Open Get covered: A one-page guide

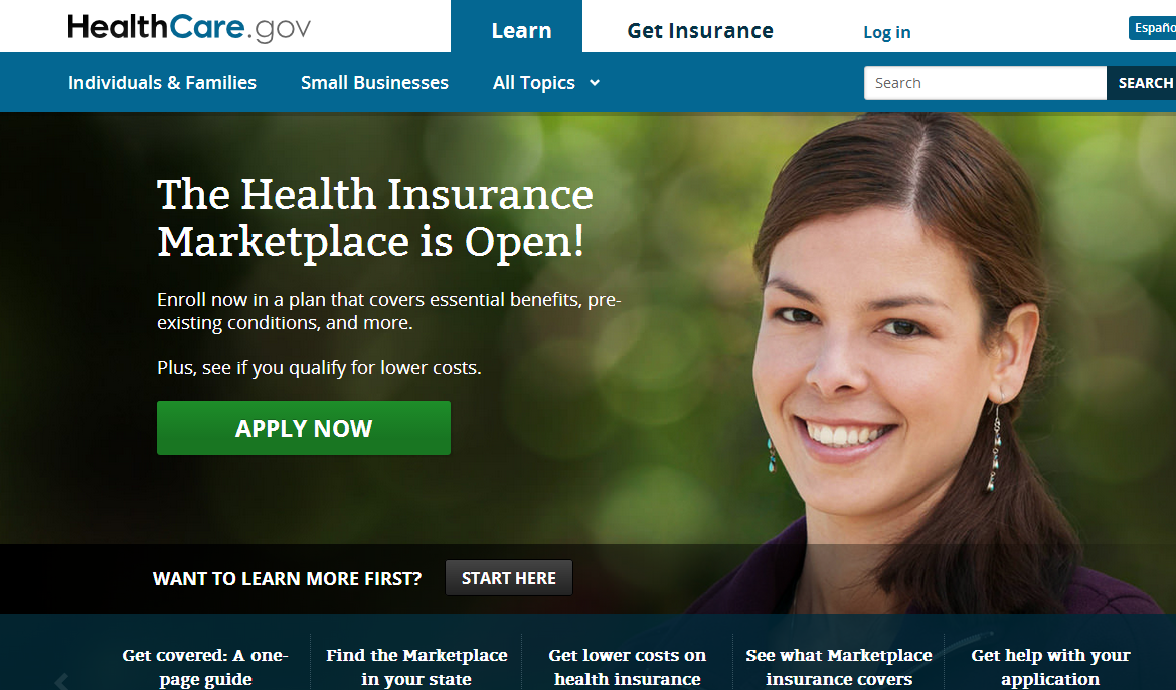(x=206, y=667)
